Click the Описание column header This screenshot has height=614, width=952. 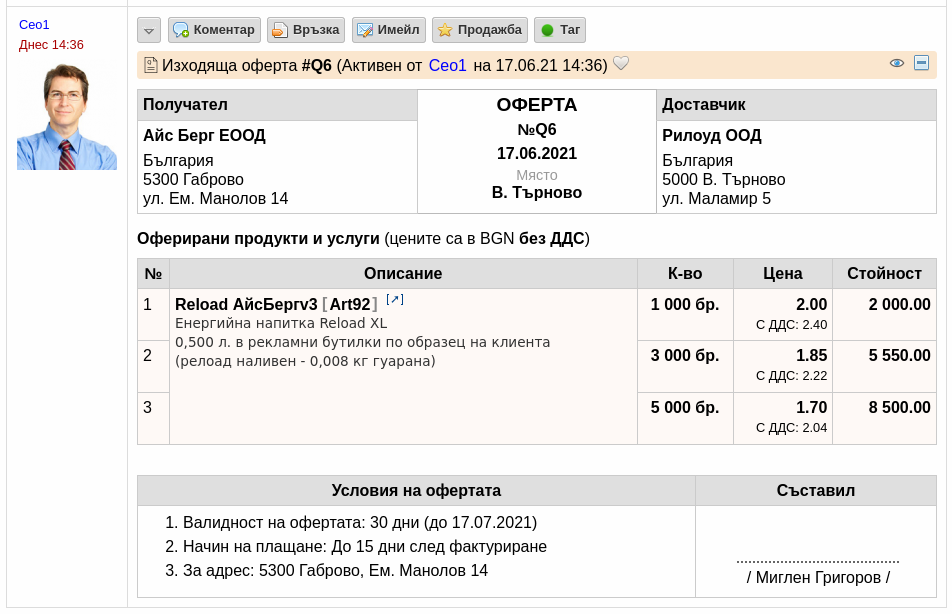tap(403, 273)
